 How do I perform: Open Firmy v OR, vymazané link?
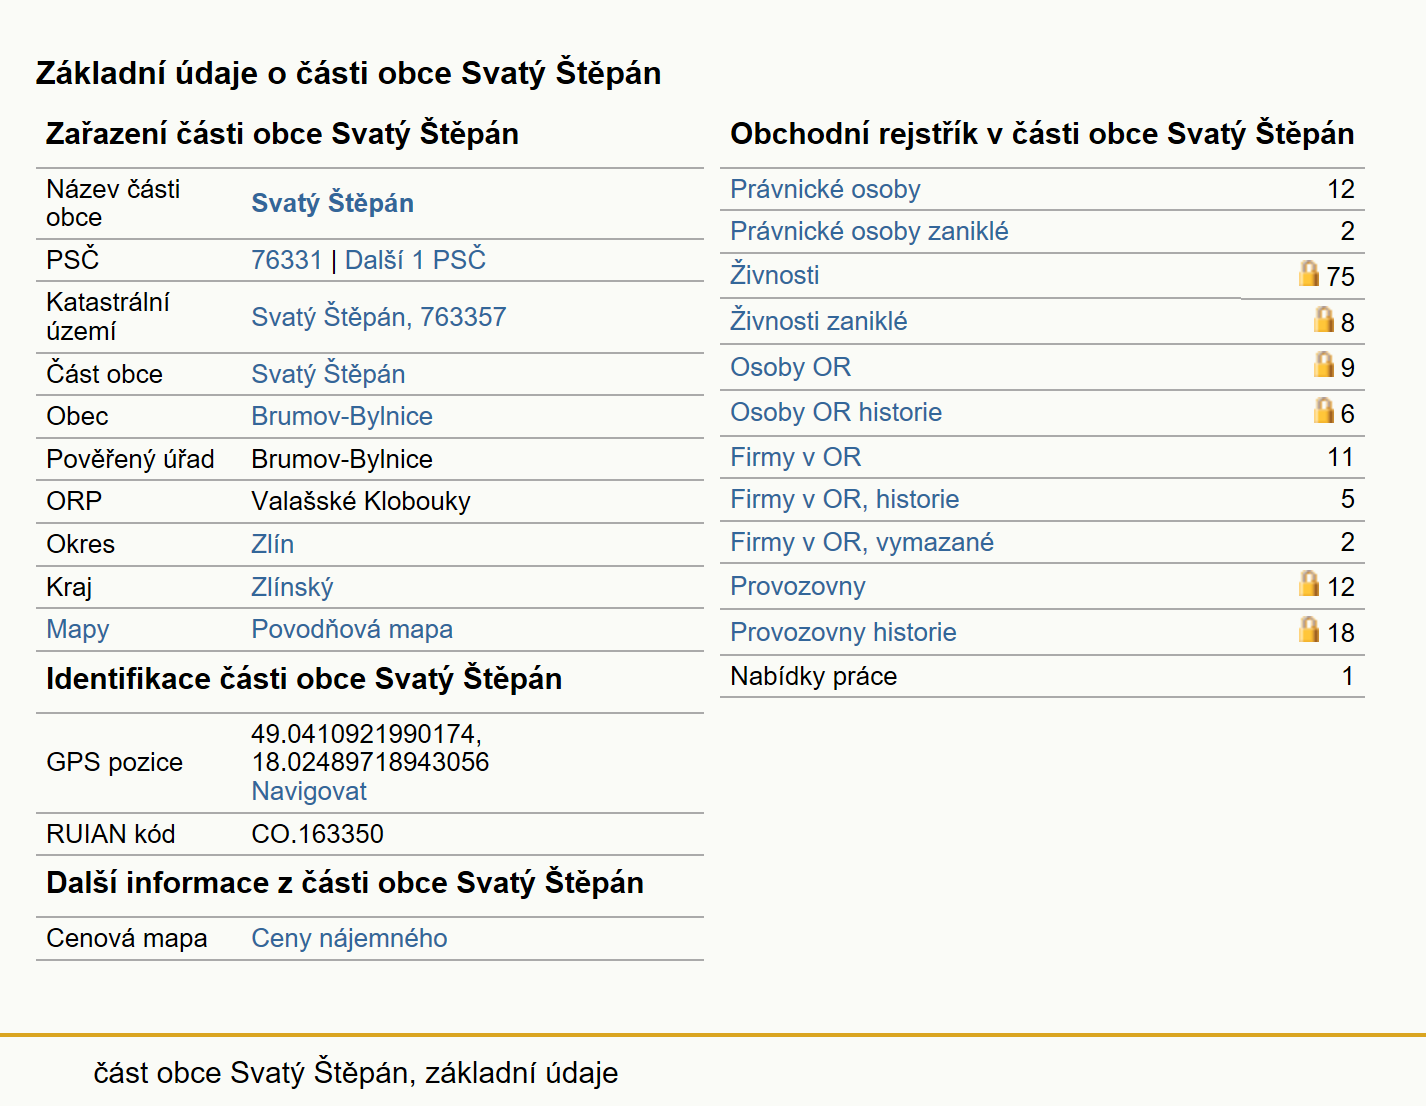pyautogui.click(x=862, y=542)
